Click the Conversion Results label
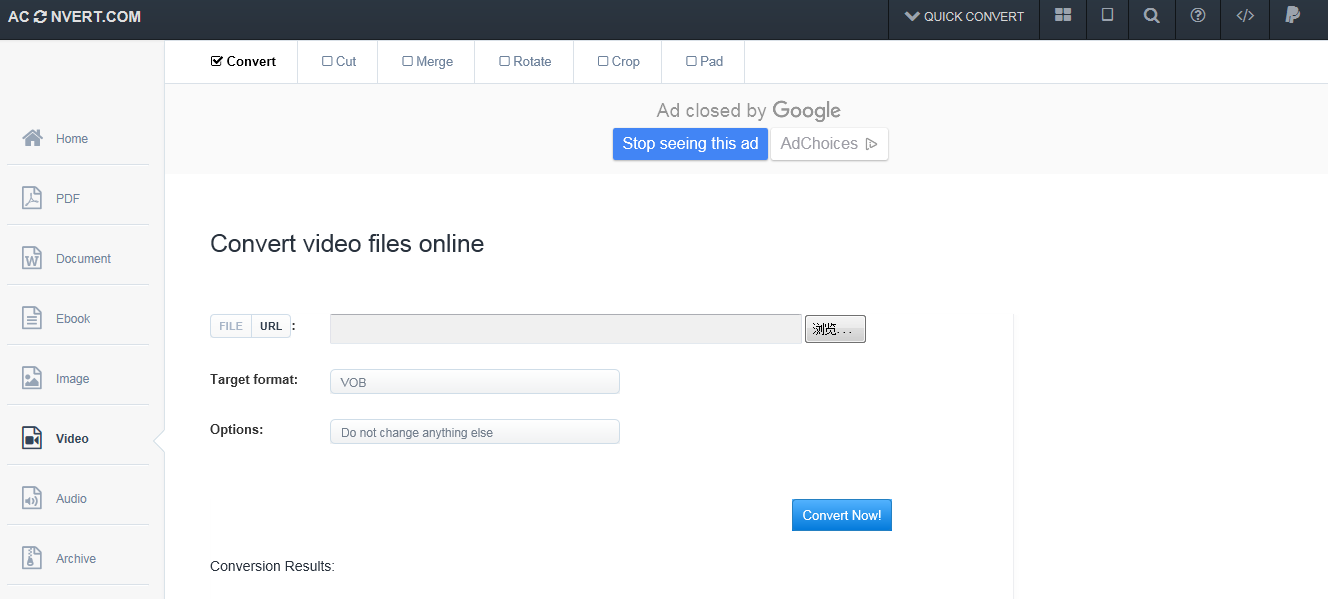 (x=272, y=566)
